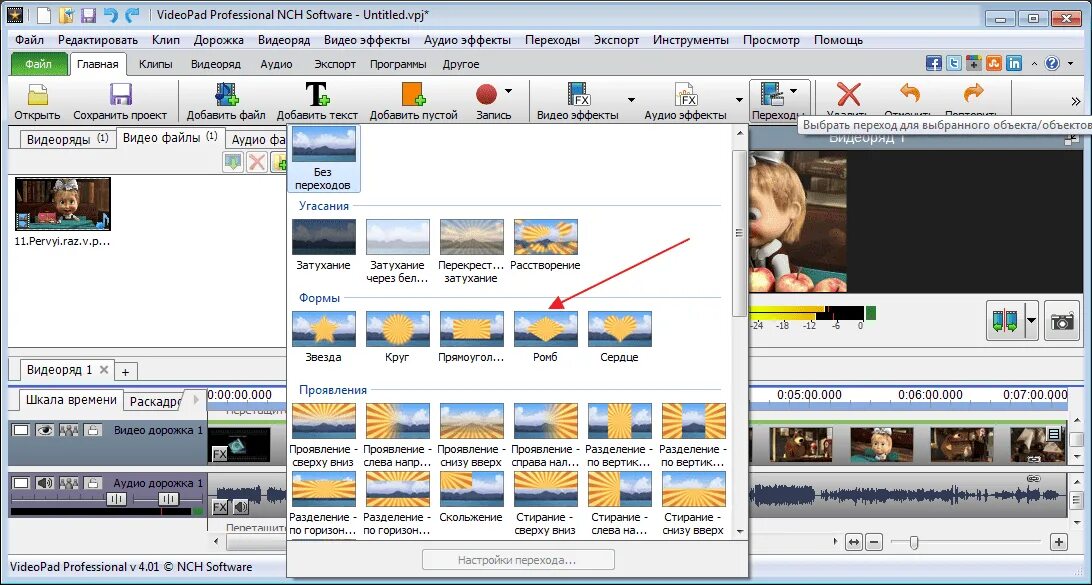This screenshot has width=1092, height=585.
Task: Open the dropdown arrow beside the help icon
Action: pyautogui.click(x=1068, y=63)
